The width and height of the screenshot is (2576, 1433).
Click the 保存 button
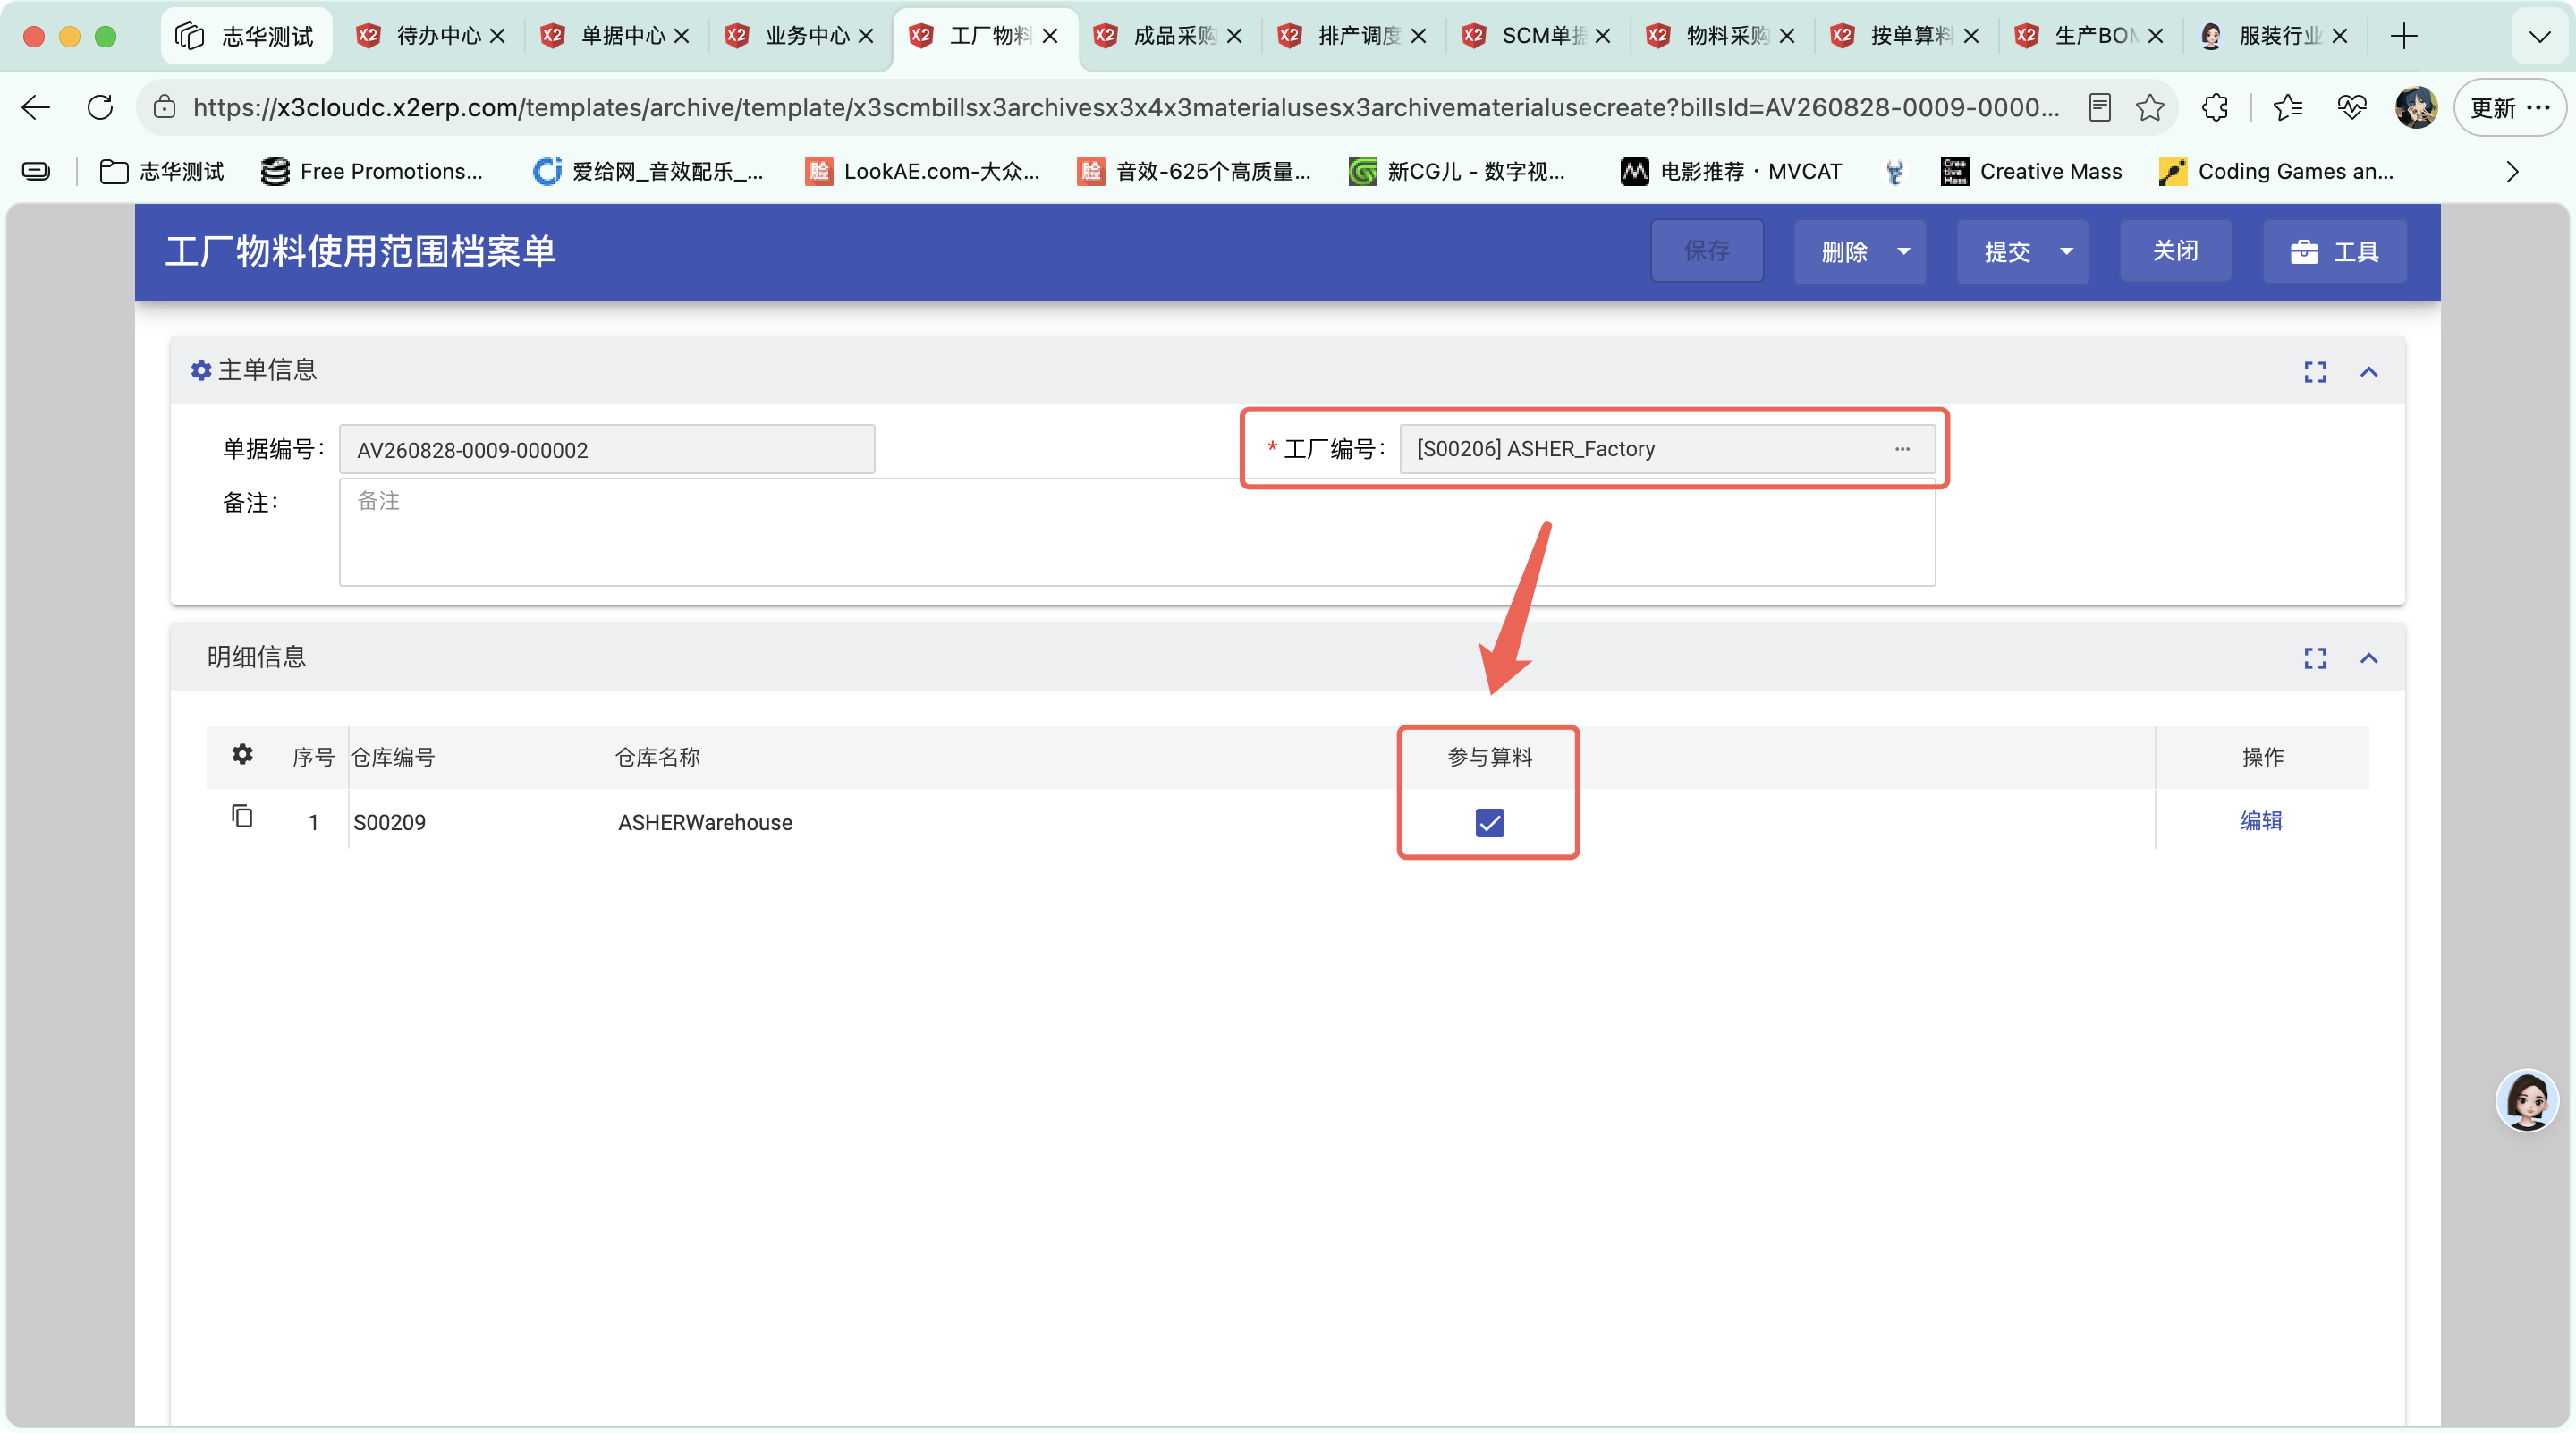click(1706, 251)
